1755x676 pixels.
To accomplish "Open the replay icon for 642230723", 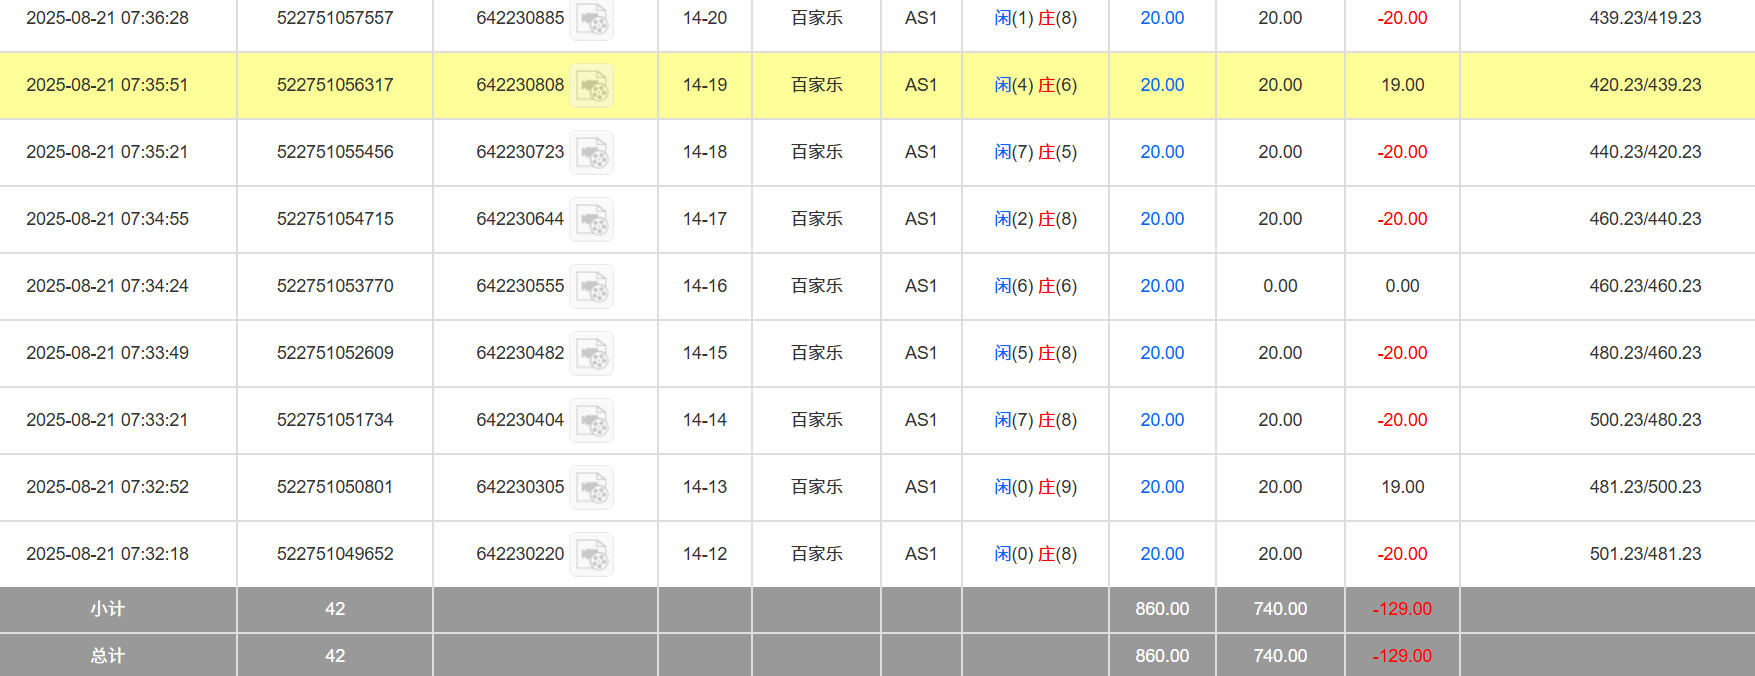I will point(592,153).
